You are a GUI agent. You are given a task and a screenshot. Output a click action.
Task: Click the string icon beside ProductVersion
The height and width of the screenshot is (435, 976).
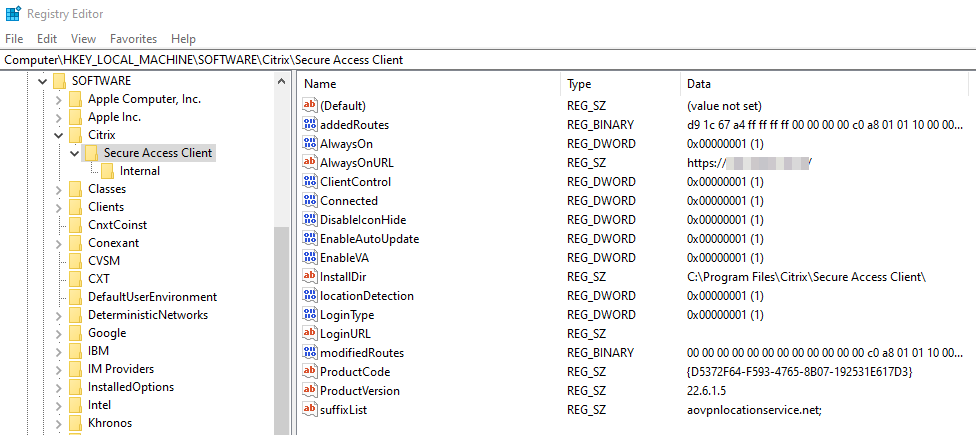309,391
